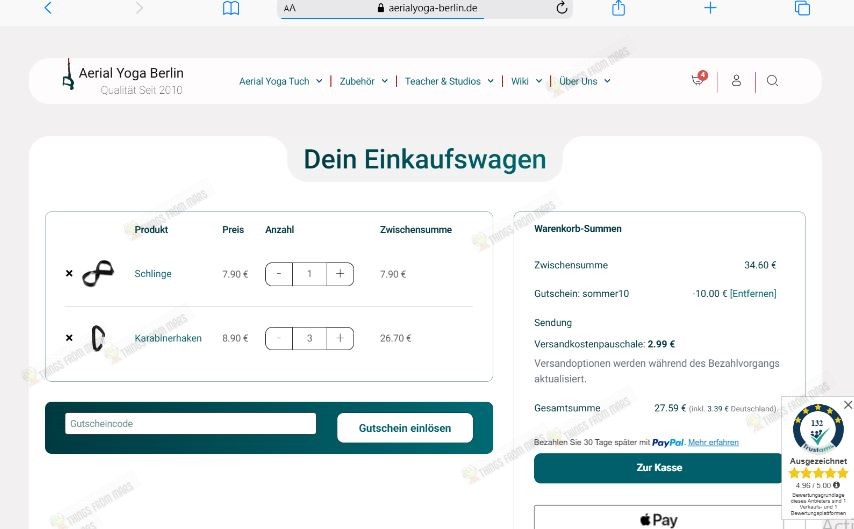Expand the Teacher & Studios menu
The image size is (854, 529).
[449, 81]
